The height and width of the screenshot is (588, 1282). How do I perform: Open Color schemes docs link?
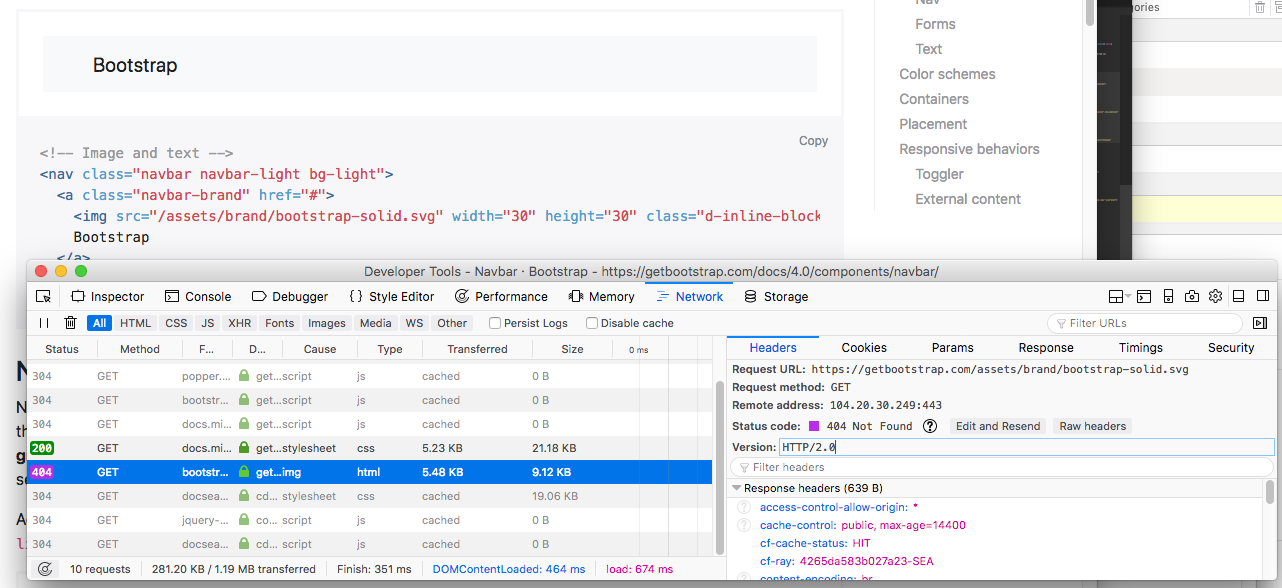point(947,74)
